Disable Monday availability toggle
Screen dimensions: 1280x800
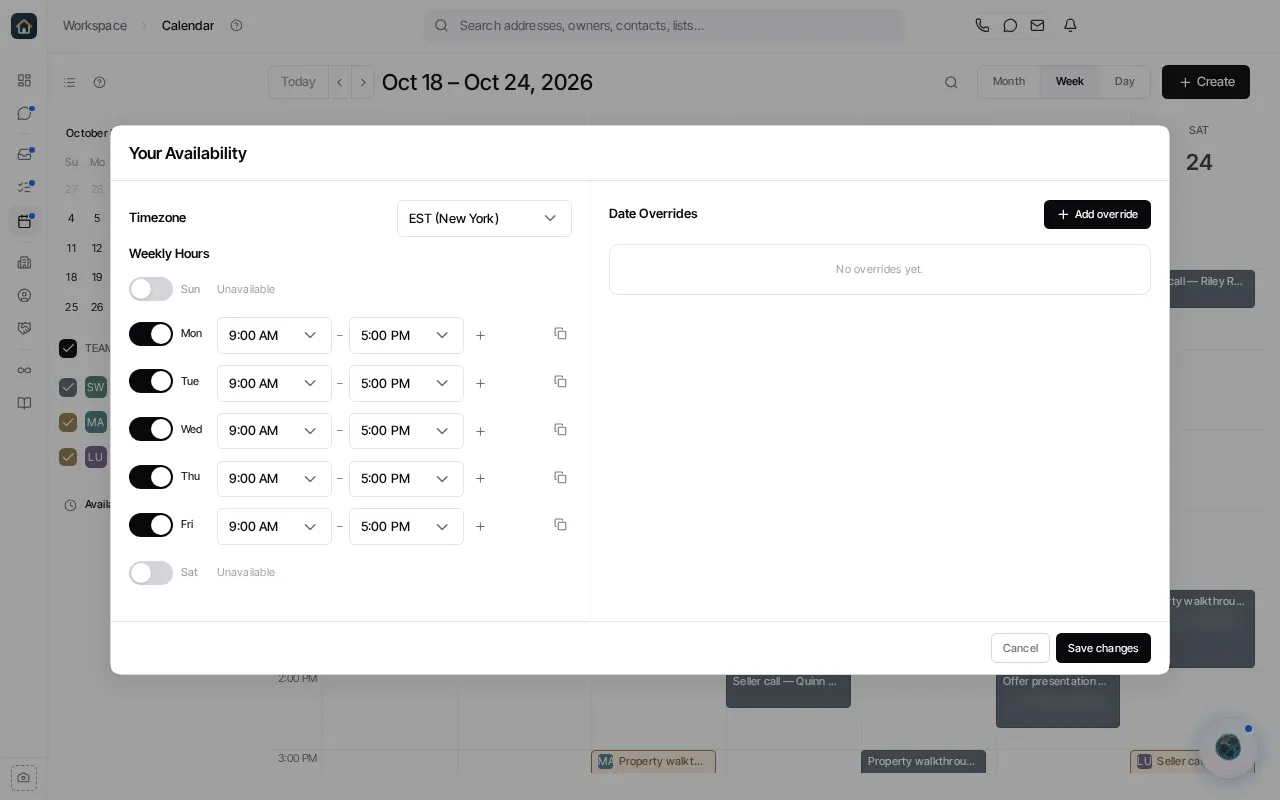click(x=151, y=334)
